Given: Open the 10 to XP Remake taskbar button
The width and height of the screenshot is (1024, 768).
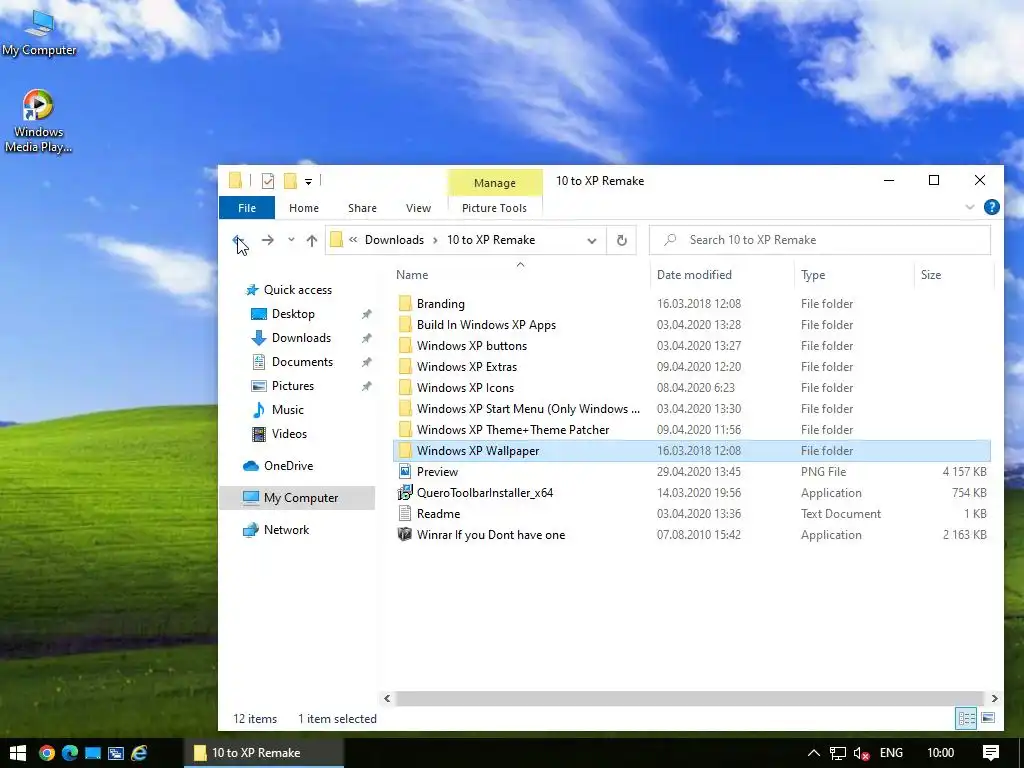Looking at the screenshot, I should [264, 753].
